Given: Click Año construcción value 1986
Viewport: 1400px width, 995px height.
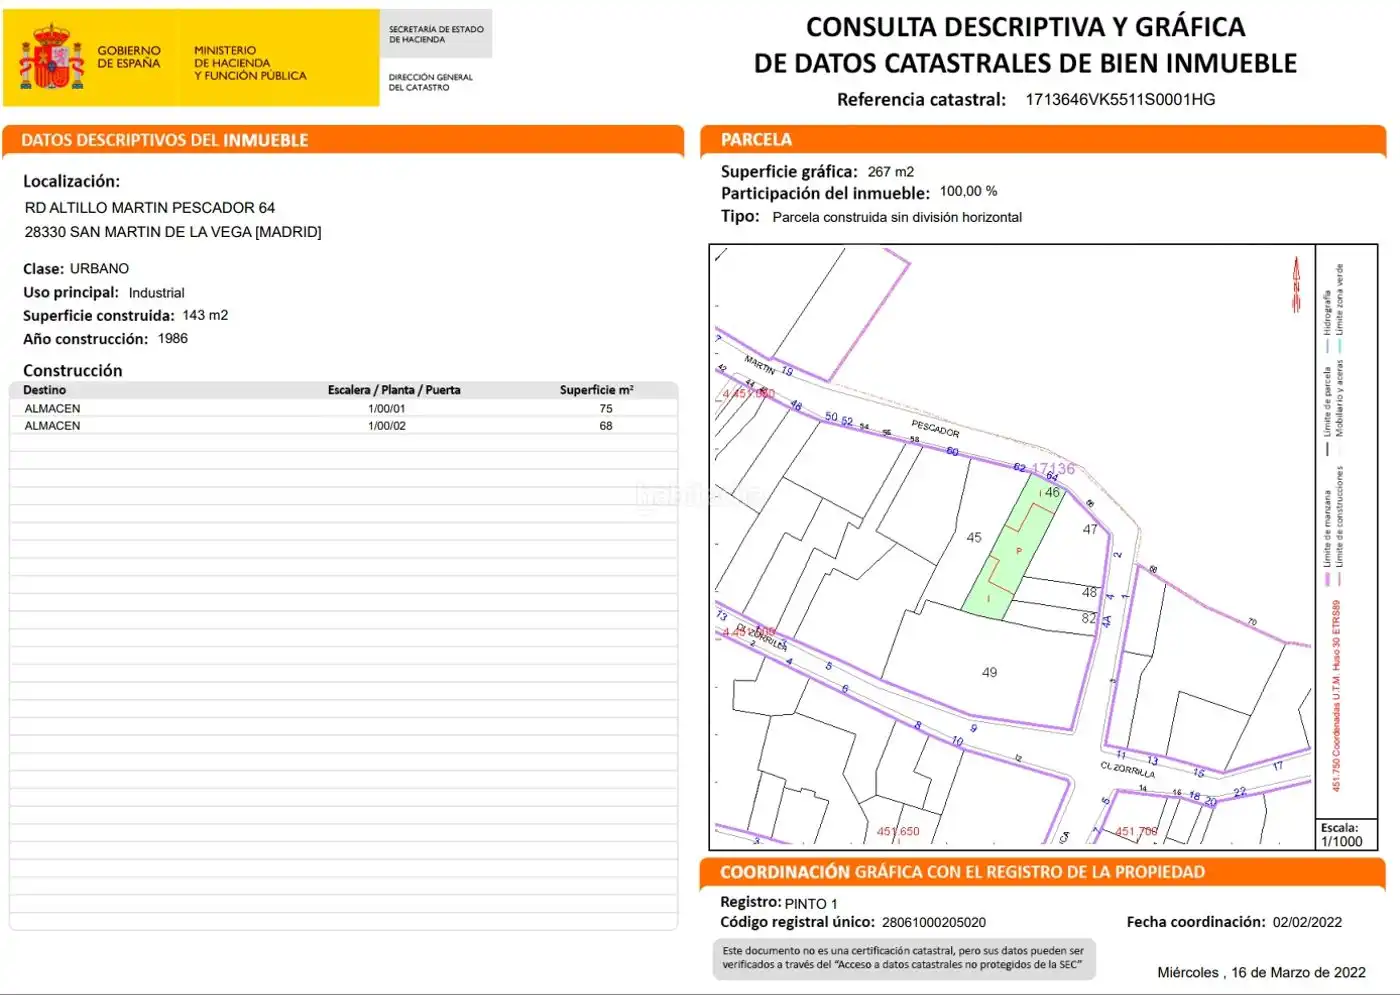Looking at the screenshot, I should coord(173,339).
